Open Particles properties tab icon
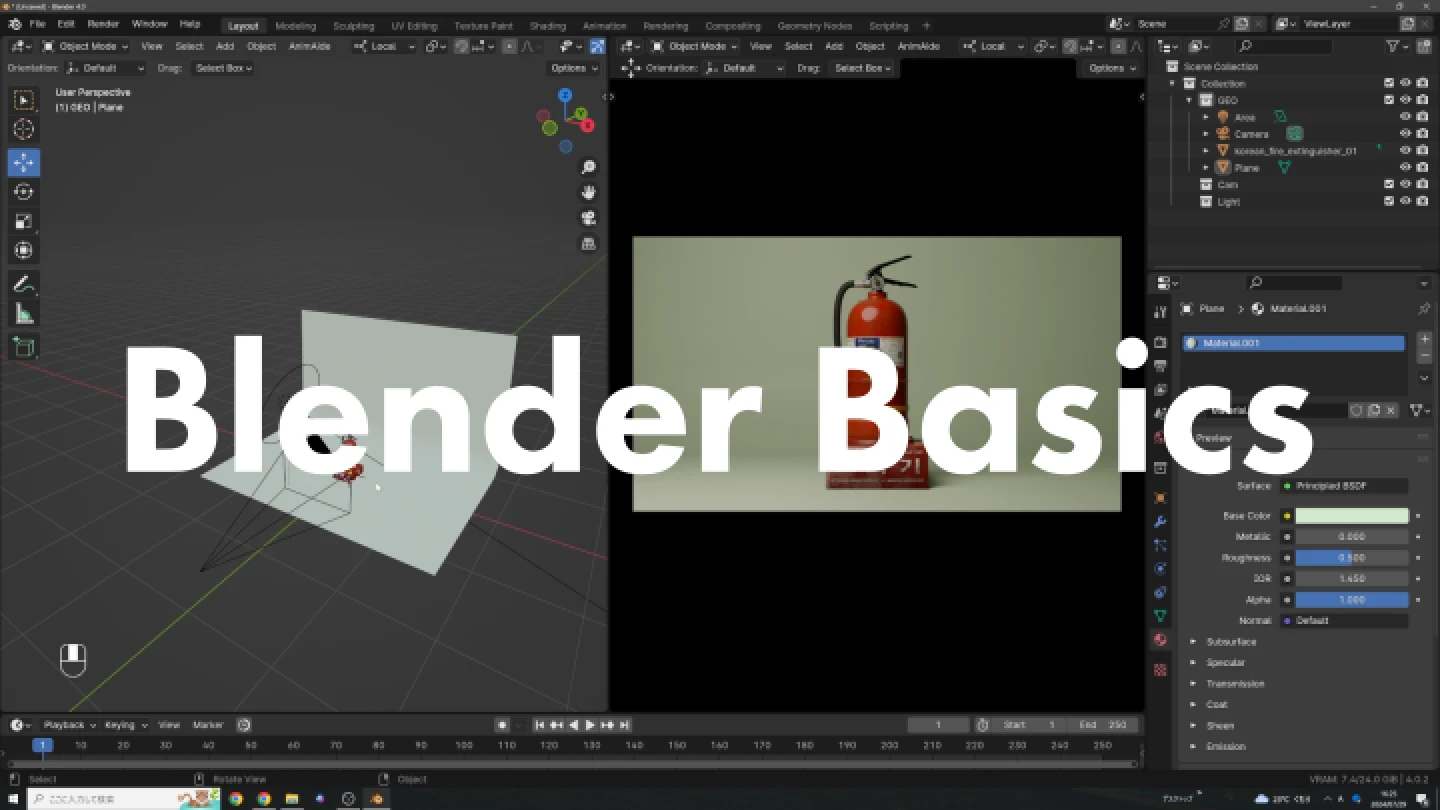 point(1160,545)
